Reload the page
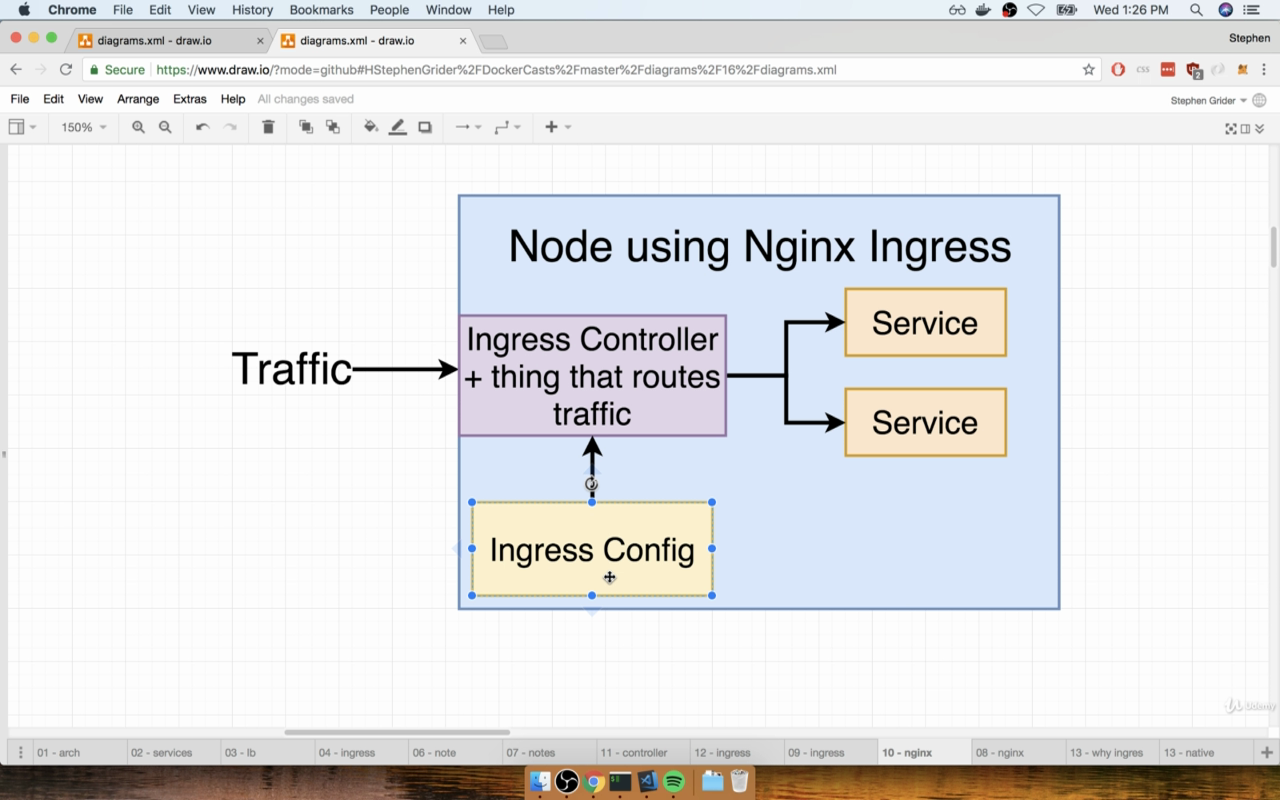 pos(66,70)
